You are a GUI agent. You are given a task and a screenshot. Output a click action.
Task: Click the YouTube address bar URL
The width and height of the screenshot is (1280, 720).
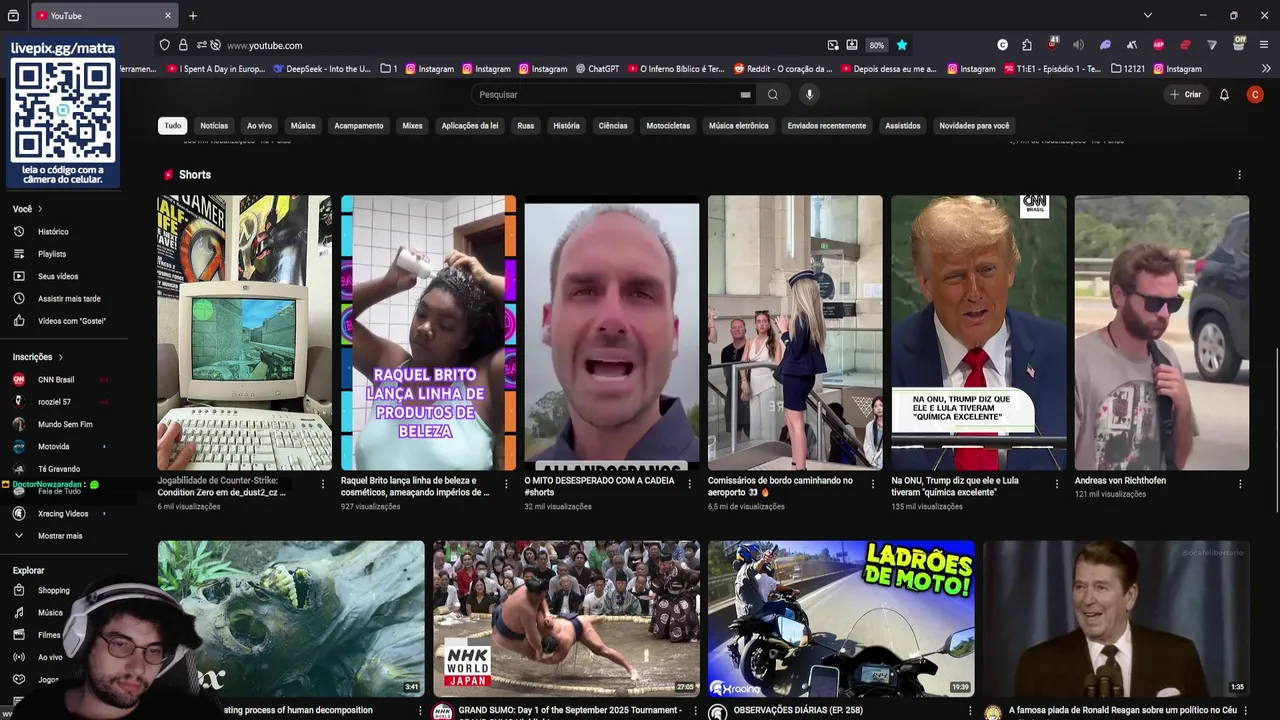pos(265,45)
